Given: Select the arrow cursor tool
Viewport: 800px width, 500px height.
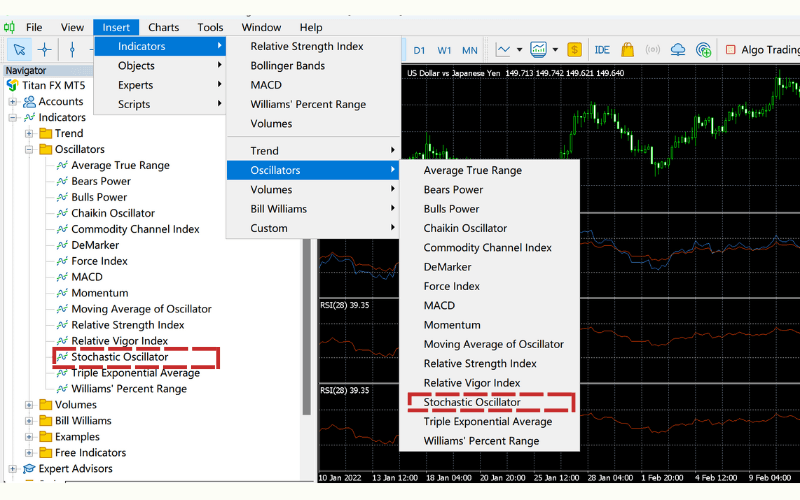Looking at the screenshot, I should click(x=19, y=49).
